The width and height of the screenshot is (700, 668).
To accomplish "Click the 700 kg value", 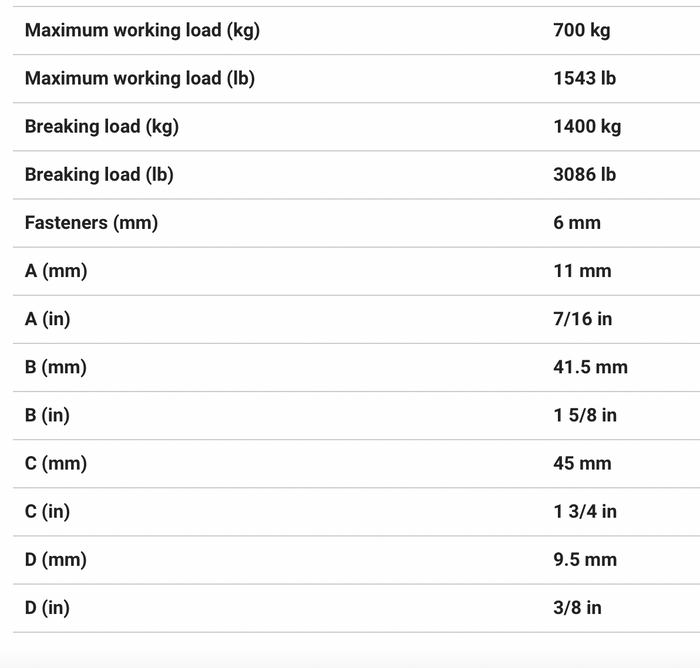I will 582,31.
